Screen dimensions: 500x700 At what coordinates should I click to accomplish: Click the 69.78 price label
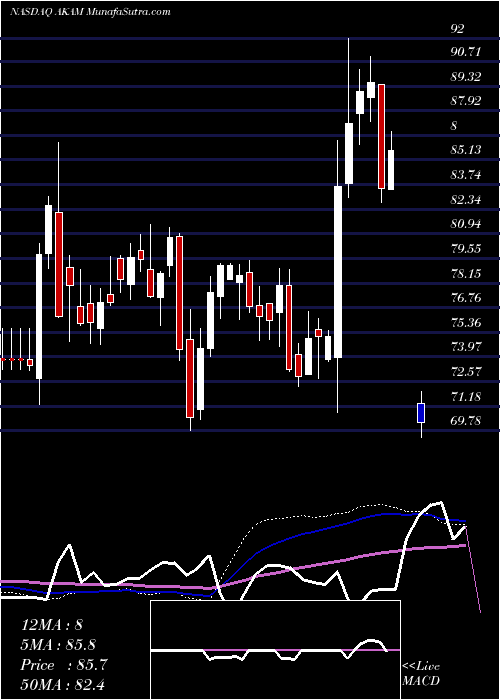point(466,421)
